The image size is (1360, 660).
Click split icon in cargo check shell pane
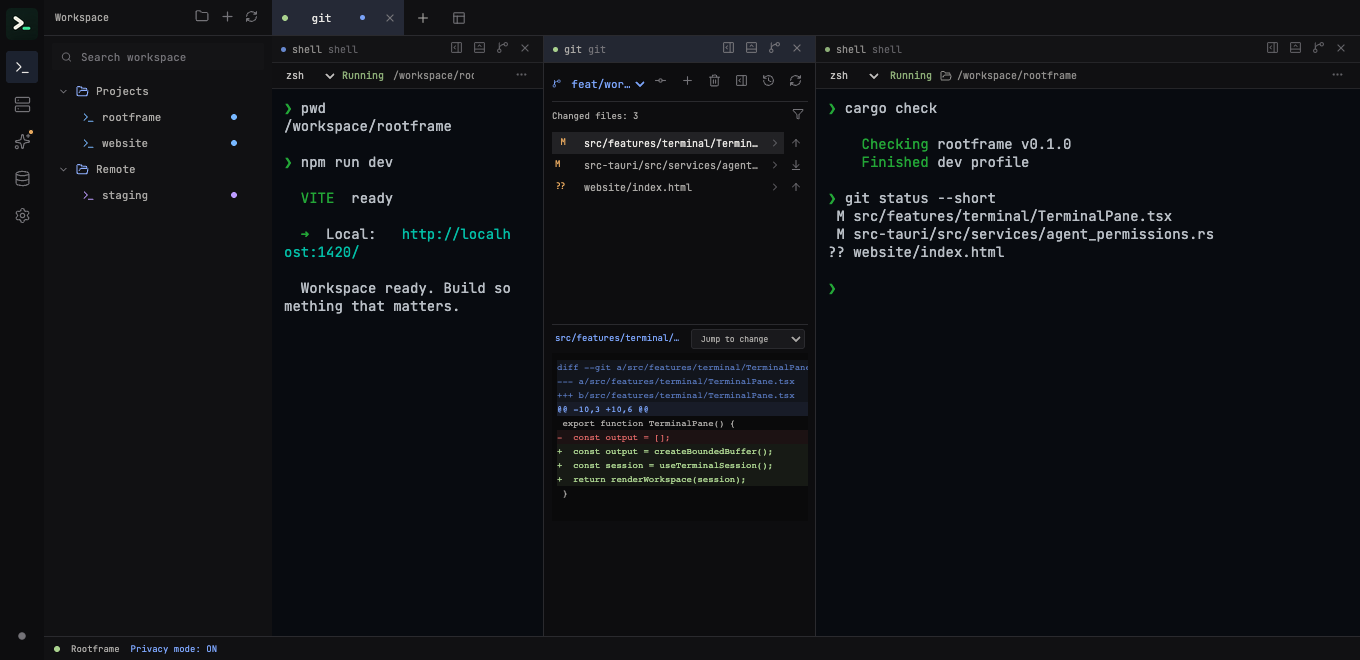point(1272,47)
